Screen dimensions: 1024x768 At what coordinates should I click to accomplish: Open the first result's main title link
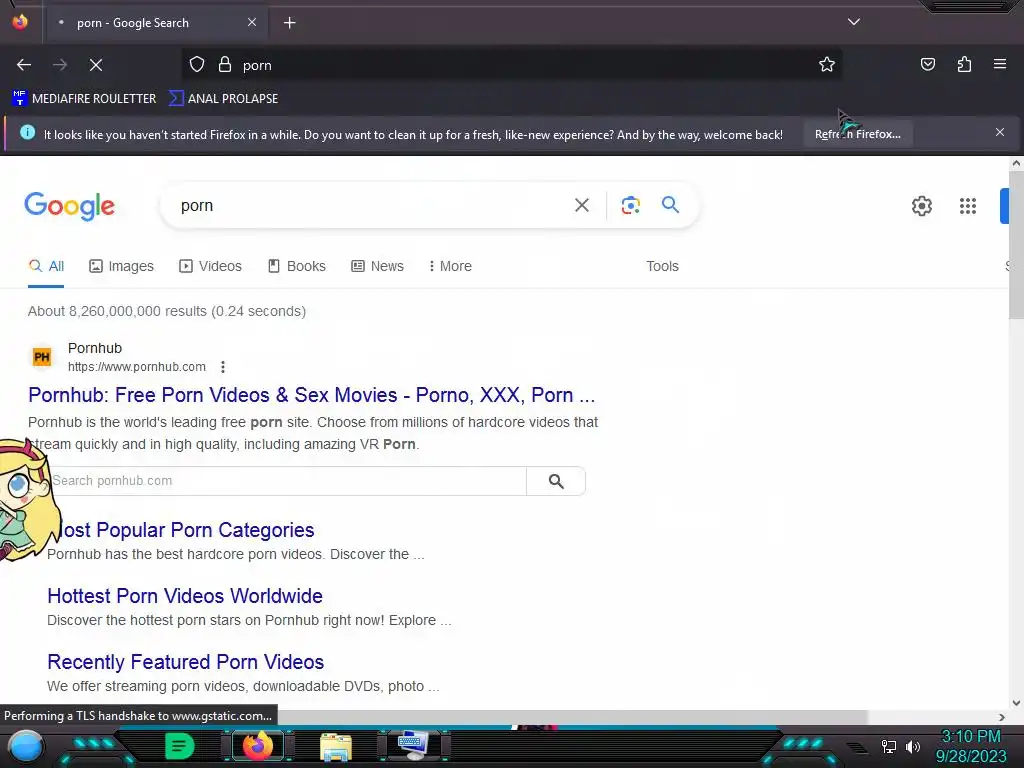(312, 395)
